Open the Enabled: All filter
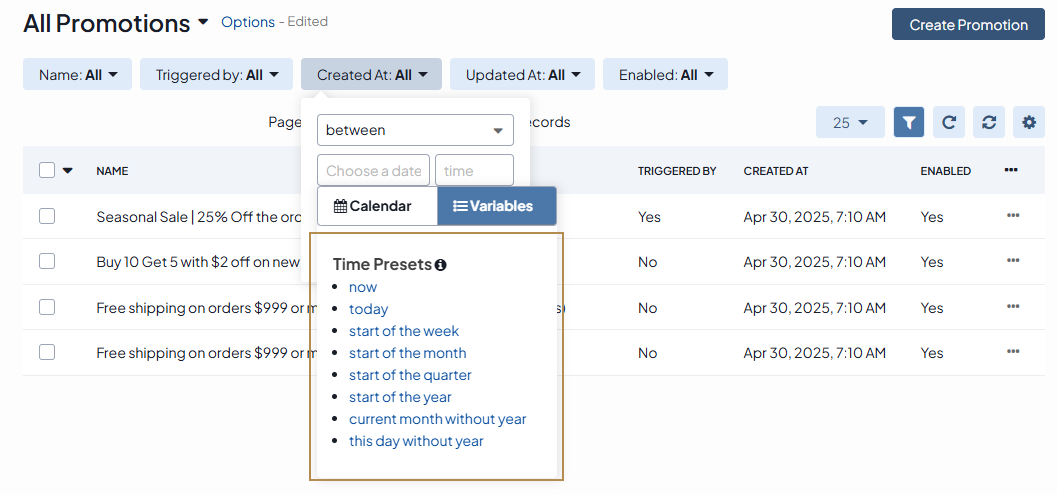The width and height of the screenshot is (1057, 495). click(x=665, y=74)
